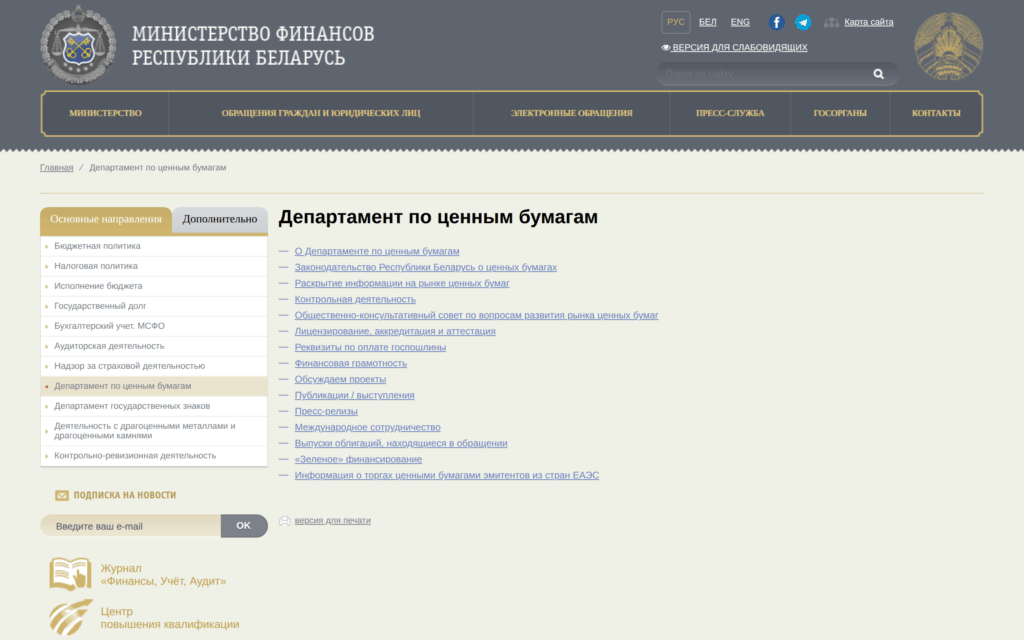Open Государственный долг in sidebar
1024x640 pixels.
pyautogui.click(x=154, y=306)
